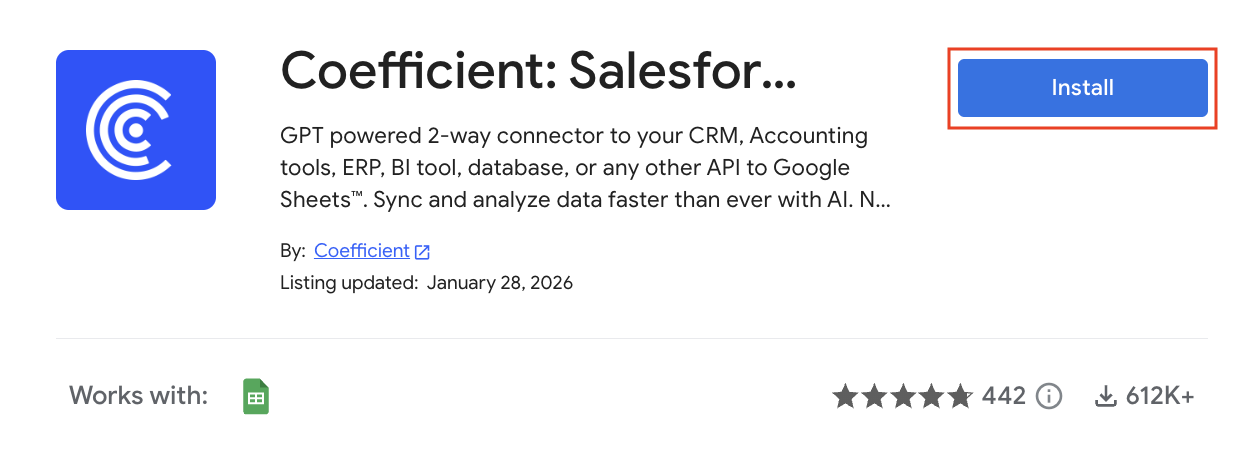1258x476 pixels.
Task: Click the "By:" label
Action: (293, 251)
